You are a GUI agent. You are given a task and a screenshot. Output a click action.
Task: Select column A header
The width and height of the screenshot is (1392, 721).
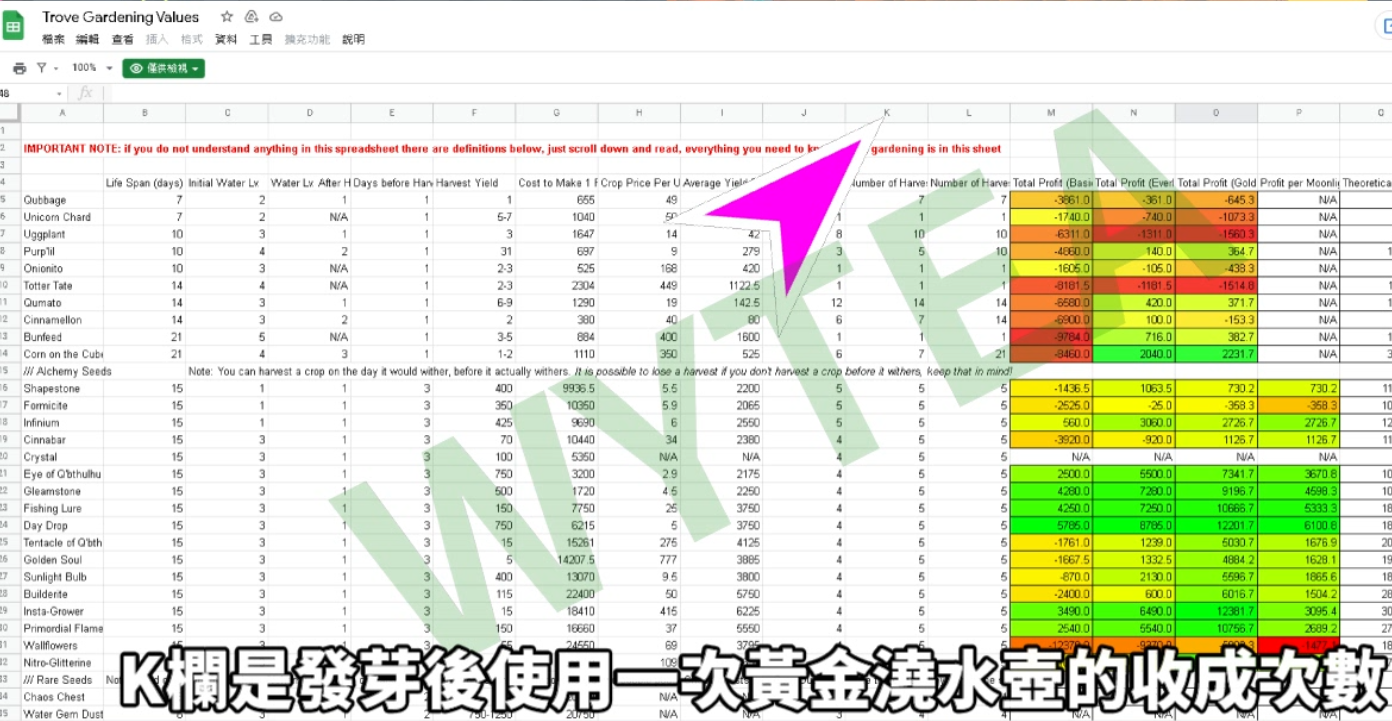coord(62,113)
